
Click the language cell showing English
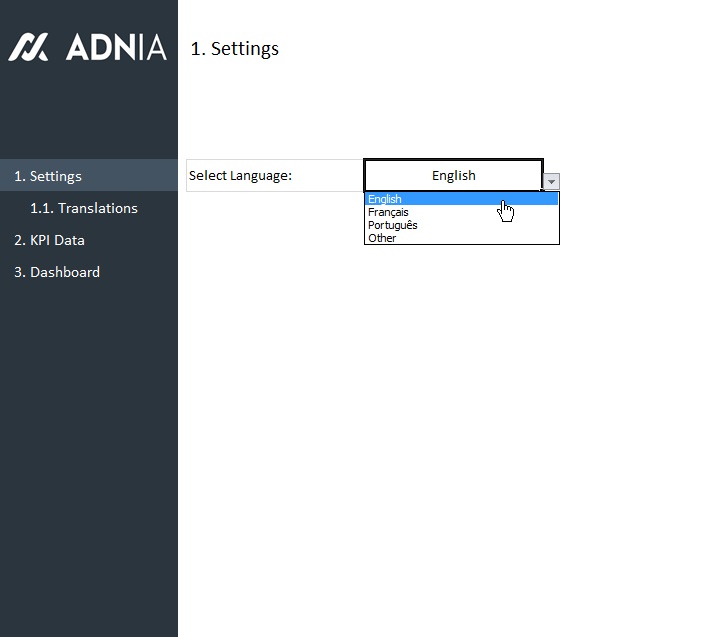[x=453, y=175]
